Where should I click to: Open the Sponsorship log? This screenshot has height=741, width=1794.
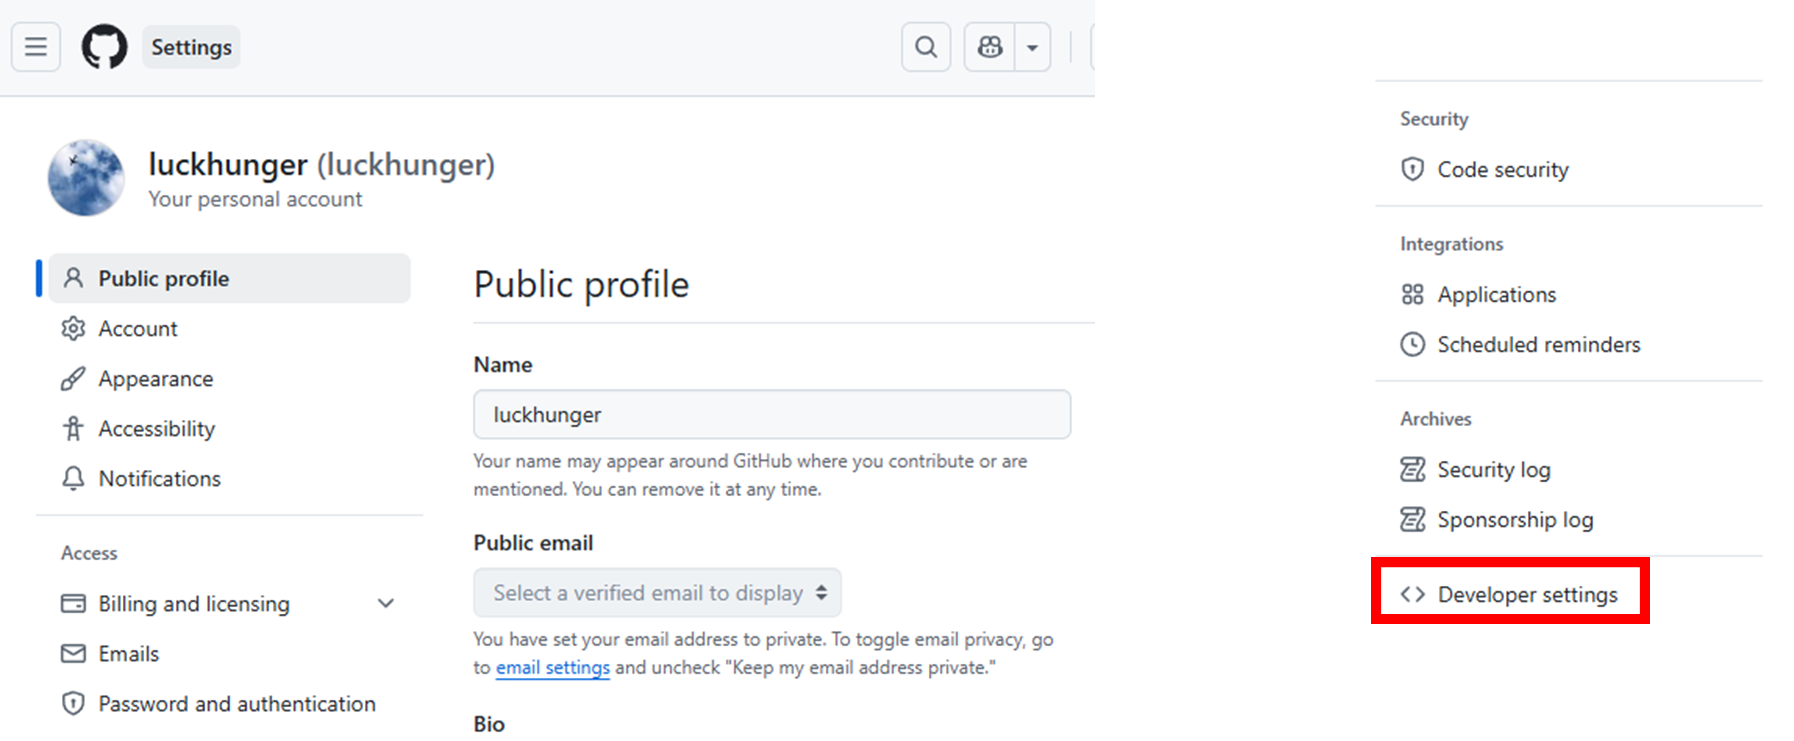(1514, 519)
